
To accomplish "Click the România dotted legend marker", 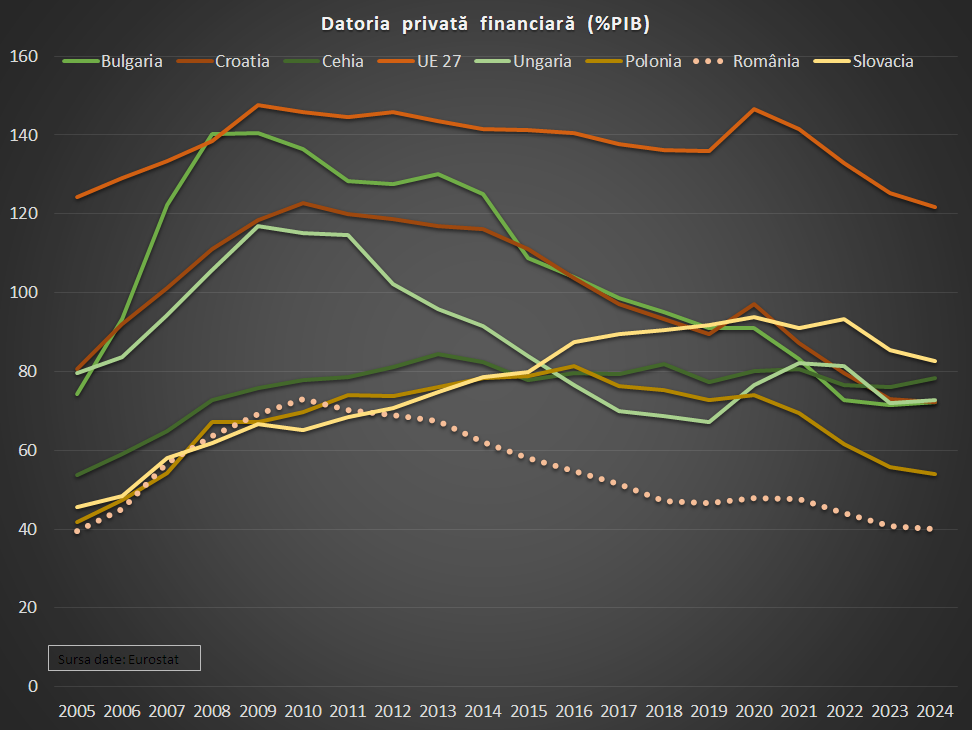I will [x=710, y=61].
